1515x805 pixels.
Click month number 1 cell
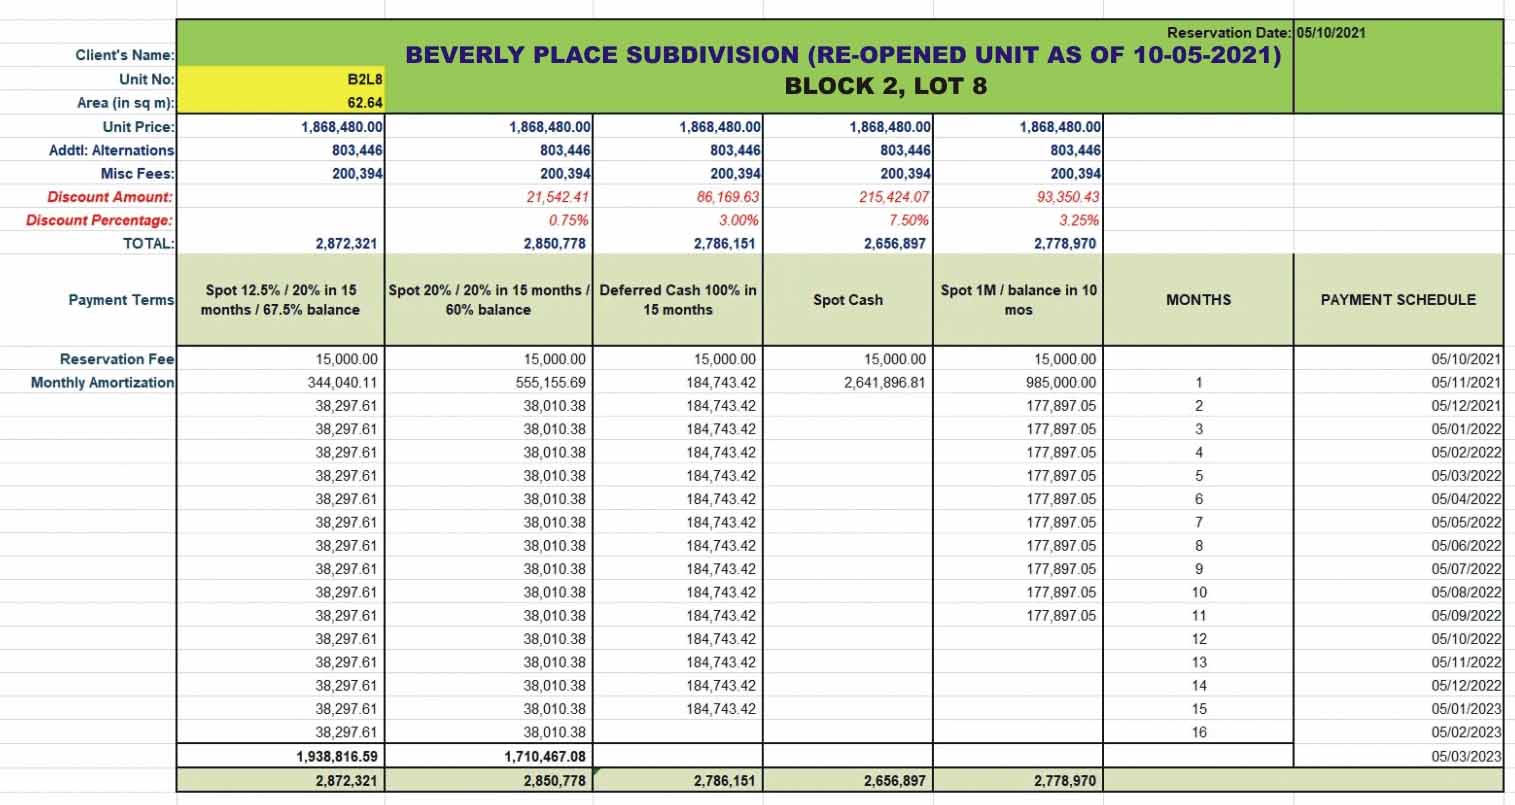point(1198,383)
